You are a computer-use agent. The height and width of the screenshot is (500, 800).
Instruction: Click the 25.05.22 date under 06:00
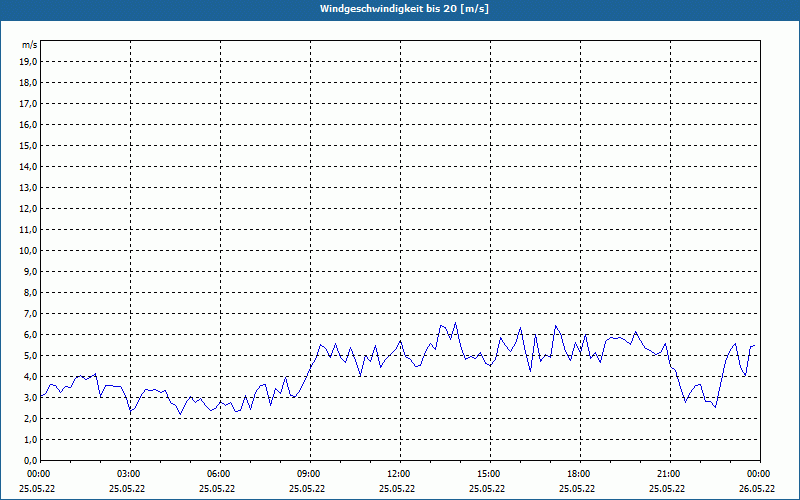tap(217, 488)
